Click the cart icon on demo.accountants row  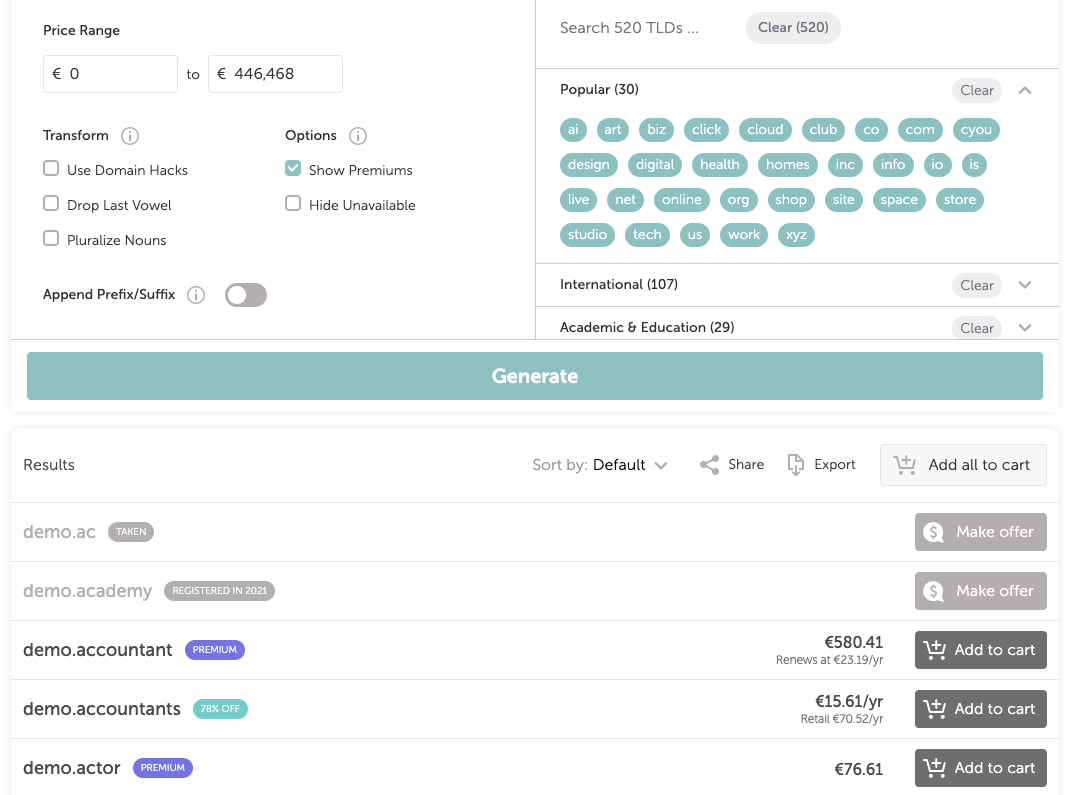coord(935,709)
